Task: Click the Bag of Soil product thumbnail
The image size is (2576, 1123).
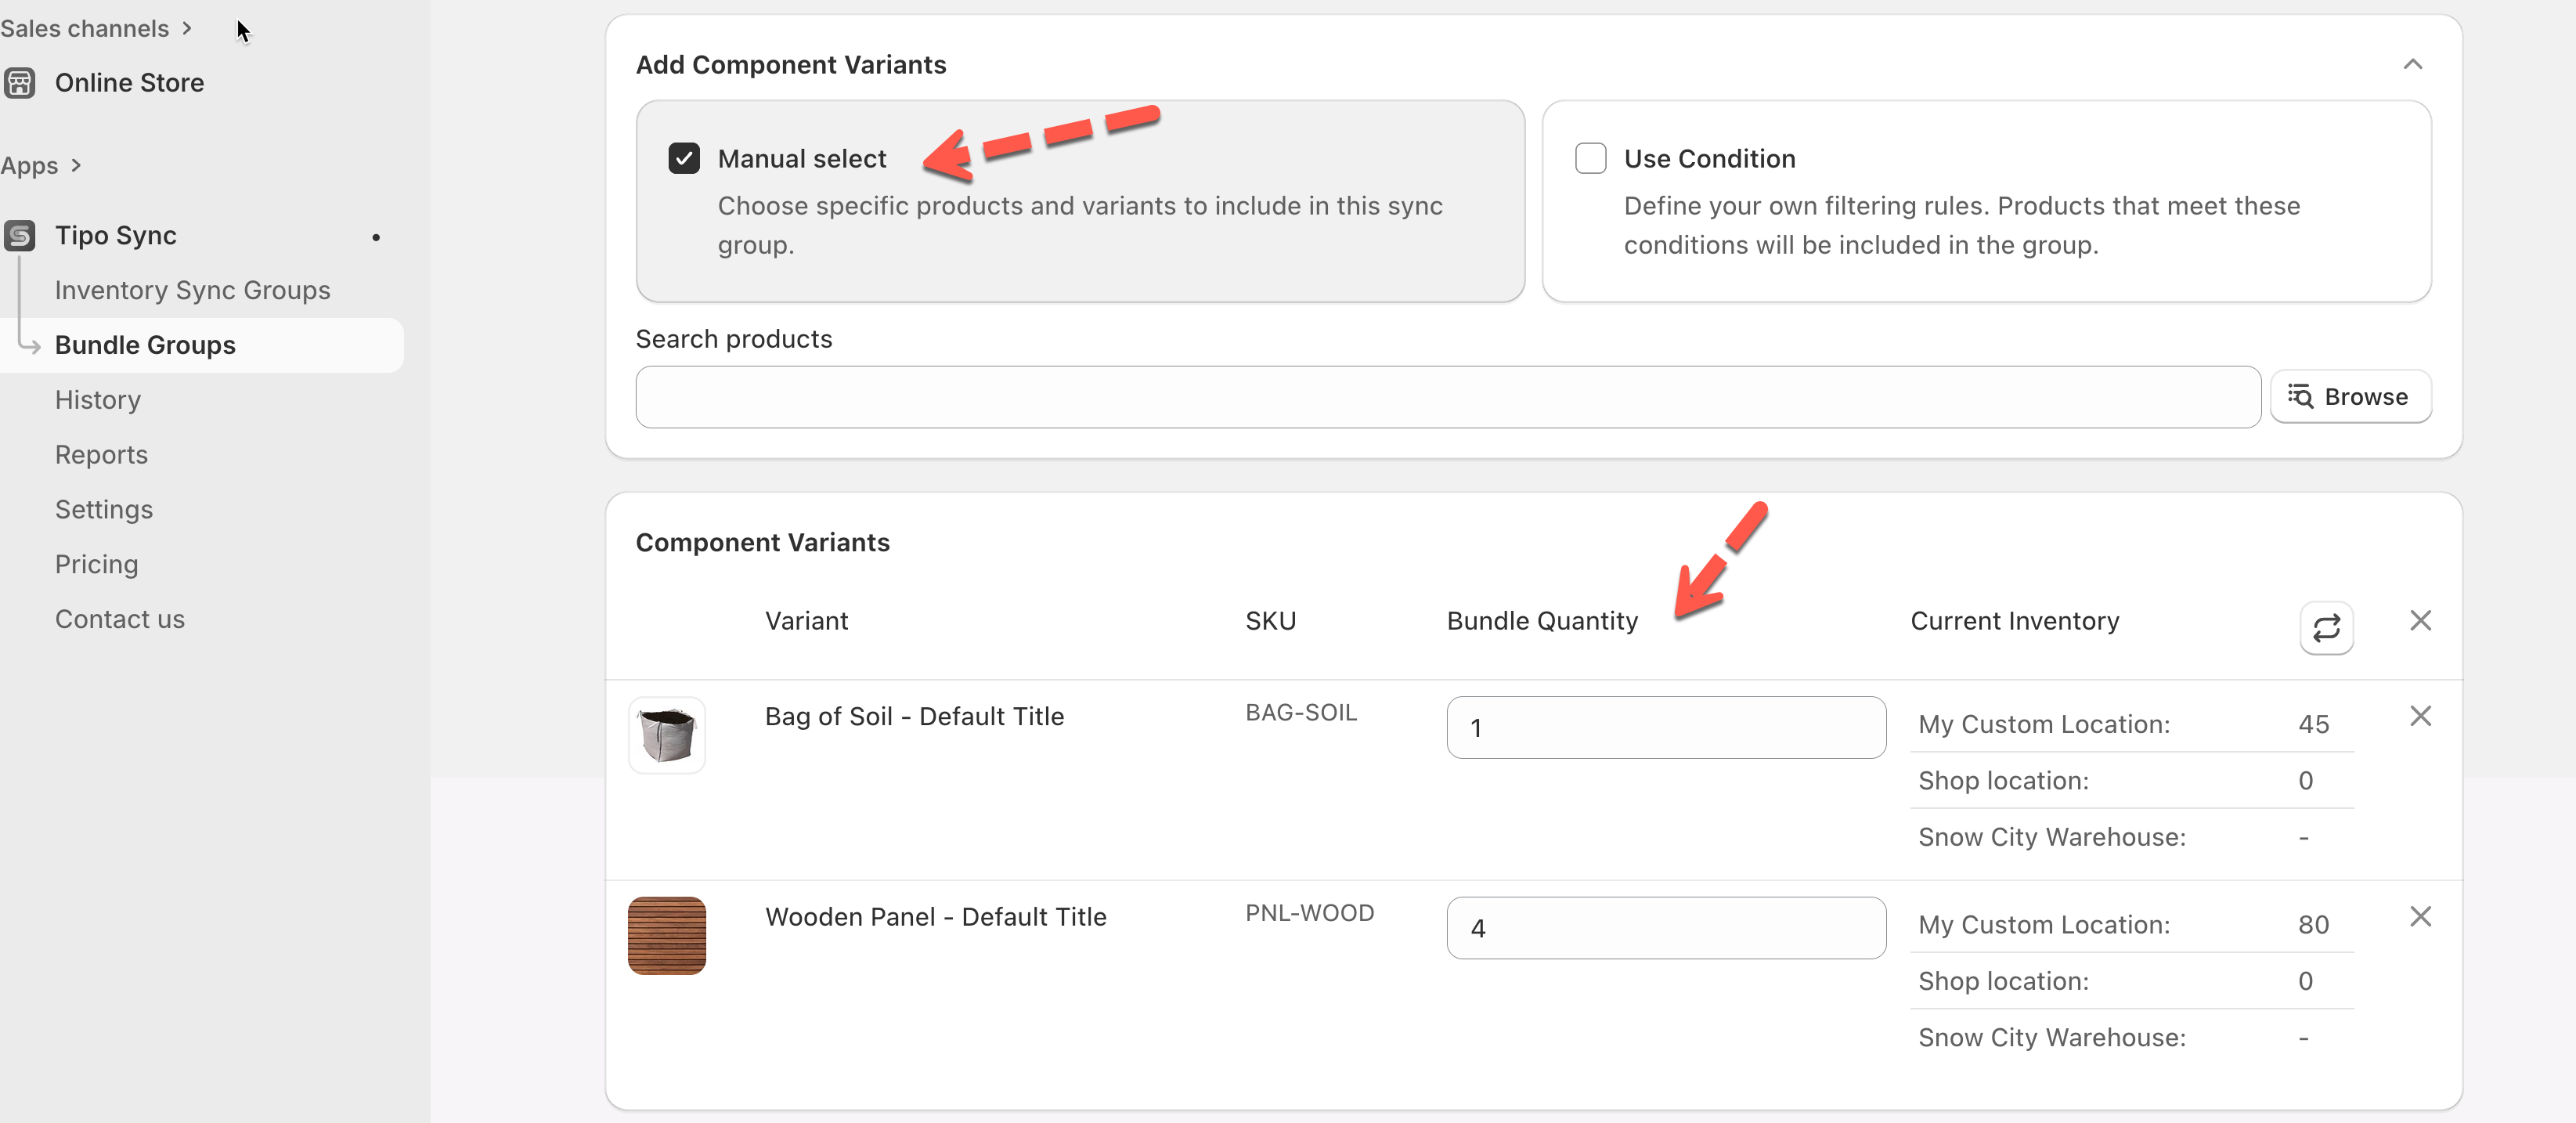Action: click(667, 736)
